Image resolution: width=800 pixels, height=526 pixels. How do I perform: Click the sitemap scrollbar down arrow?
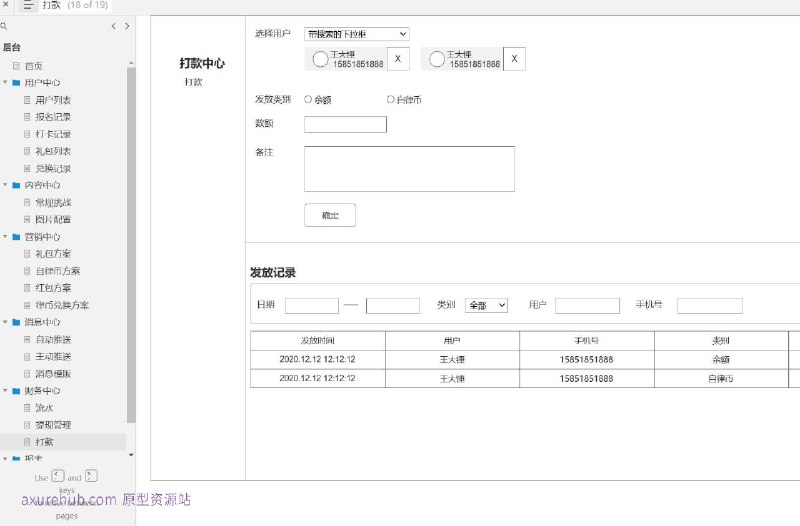point(131,455)
